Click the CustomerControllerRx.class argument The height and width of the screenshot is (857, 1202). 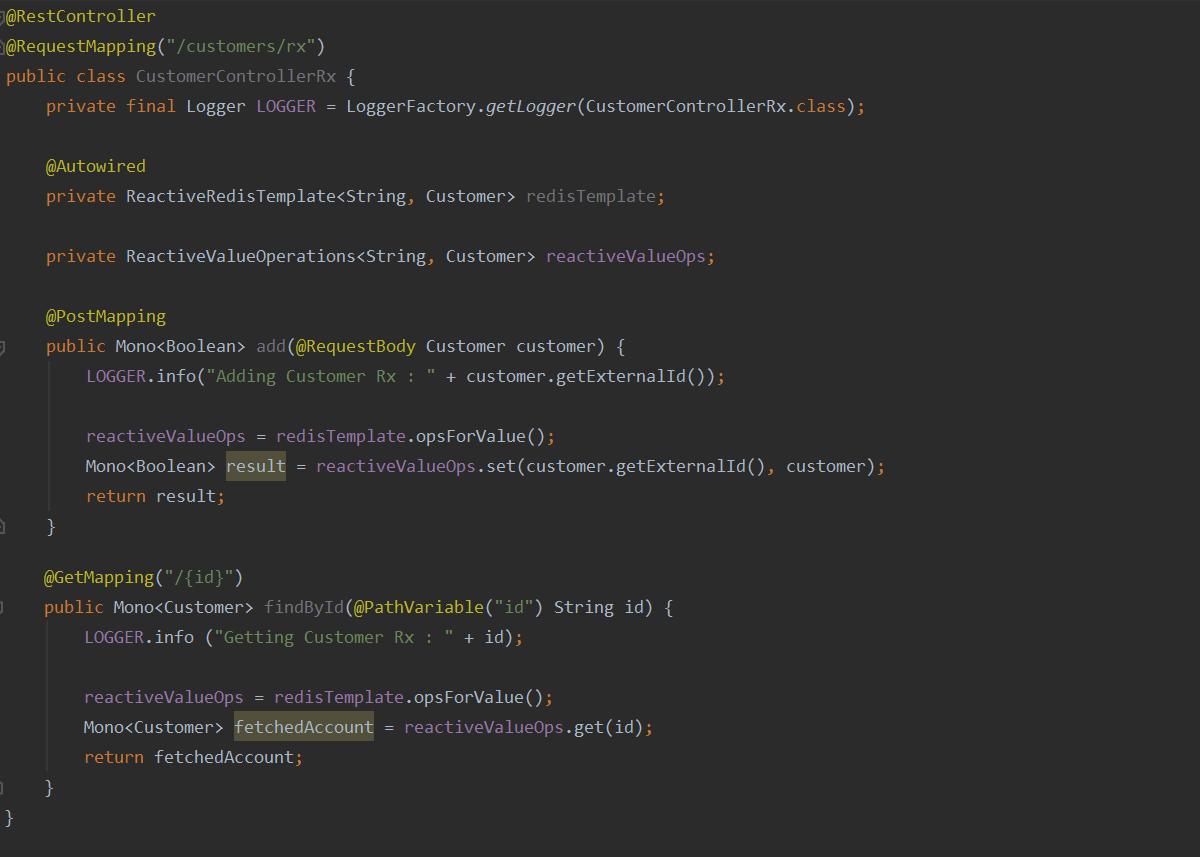click(716, 106)
